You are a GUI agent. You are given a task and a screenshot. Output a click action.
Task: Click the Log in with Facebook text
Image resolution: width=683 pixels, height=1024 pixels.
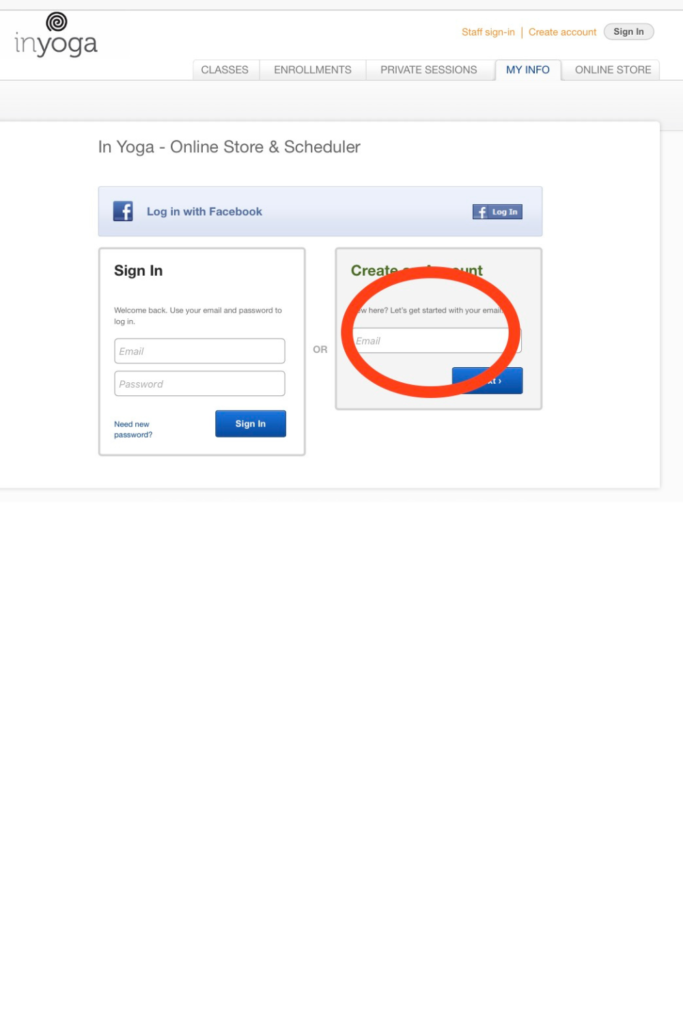click(204, 212)
